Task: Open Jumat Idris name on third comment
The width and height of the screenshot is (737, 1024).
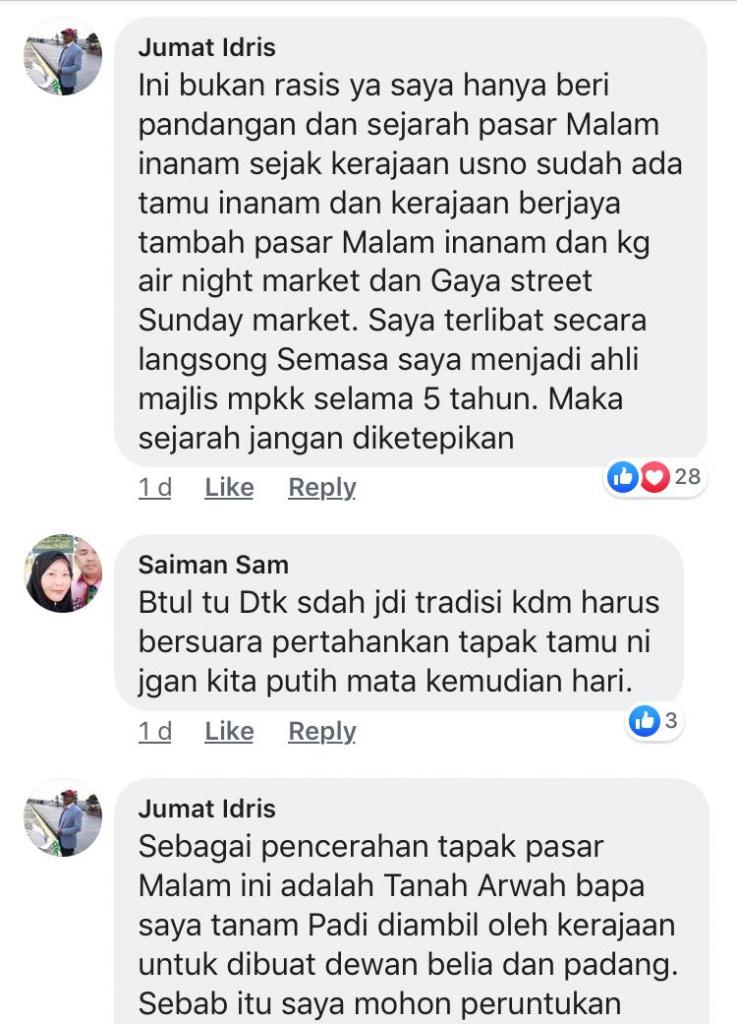Action: point(207,809)
